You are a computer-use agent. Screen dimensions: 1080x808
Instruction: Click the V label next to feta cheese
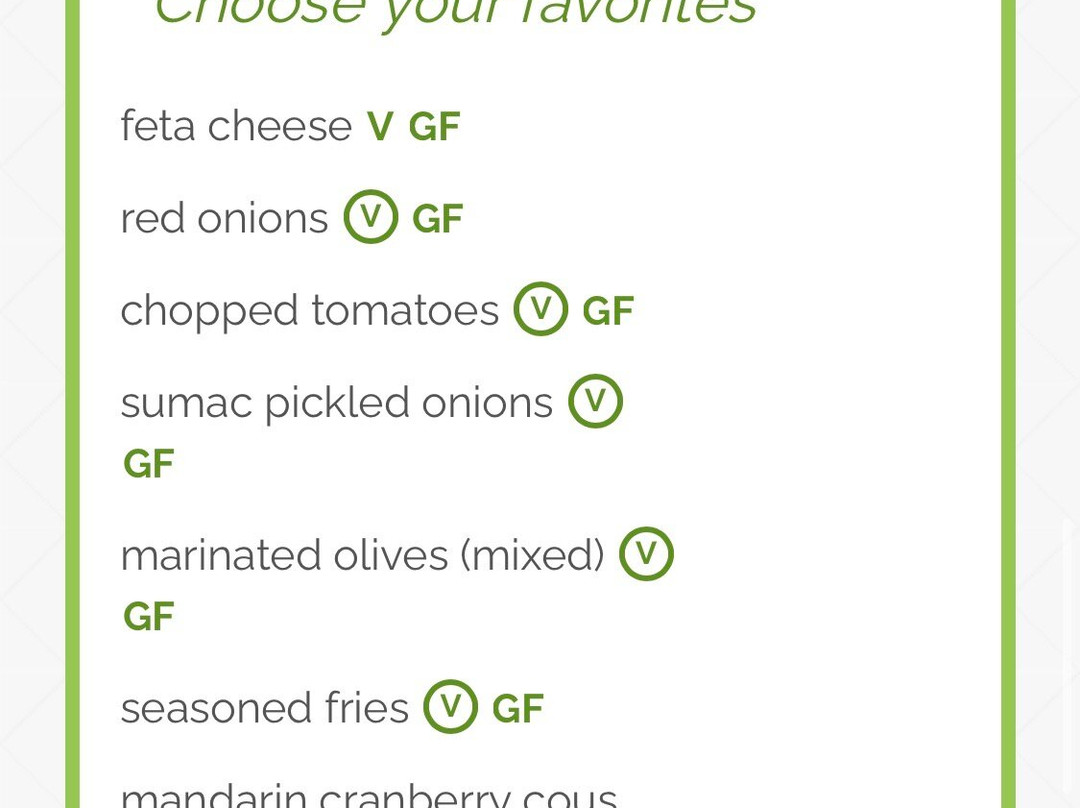coord(380,127)
